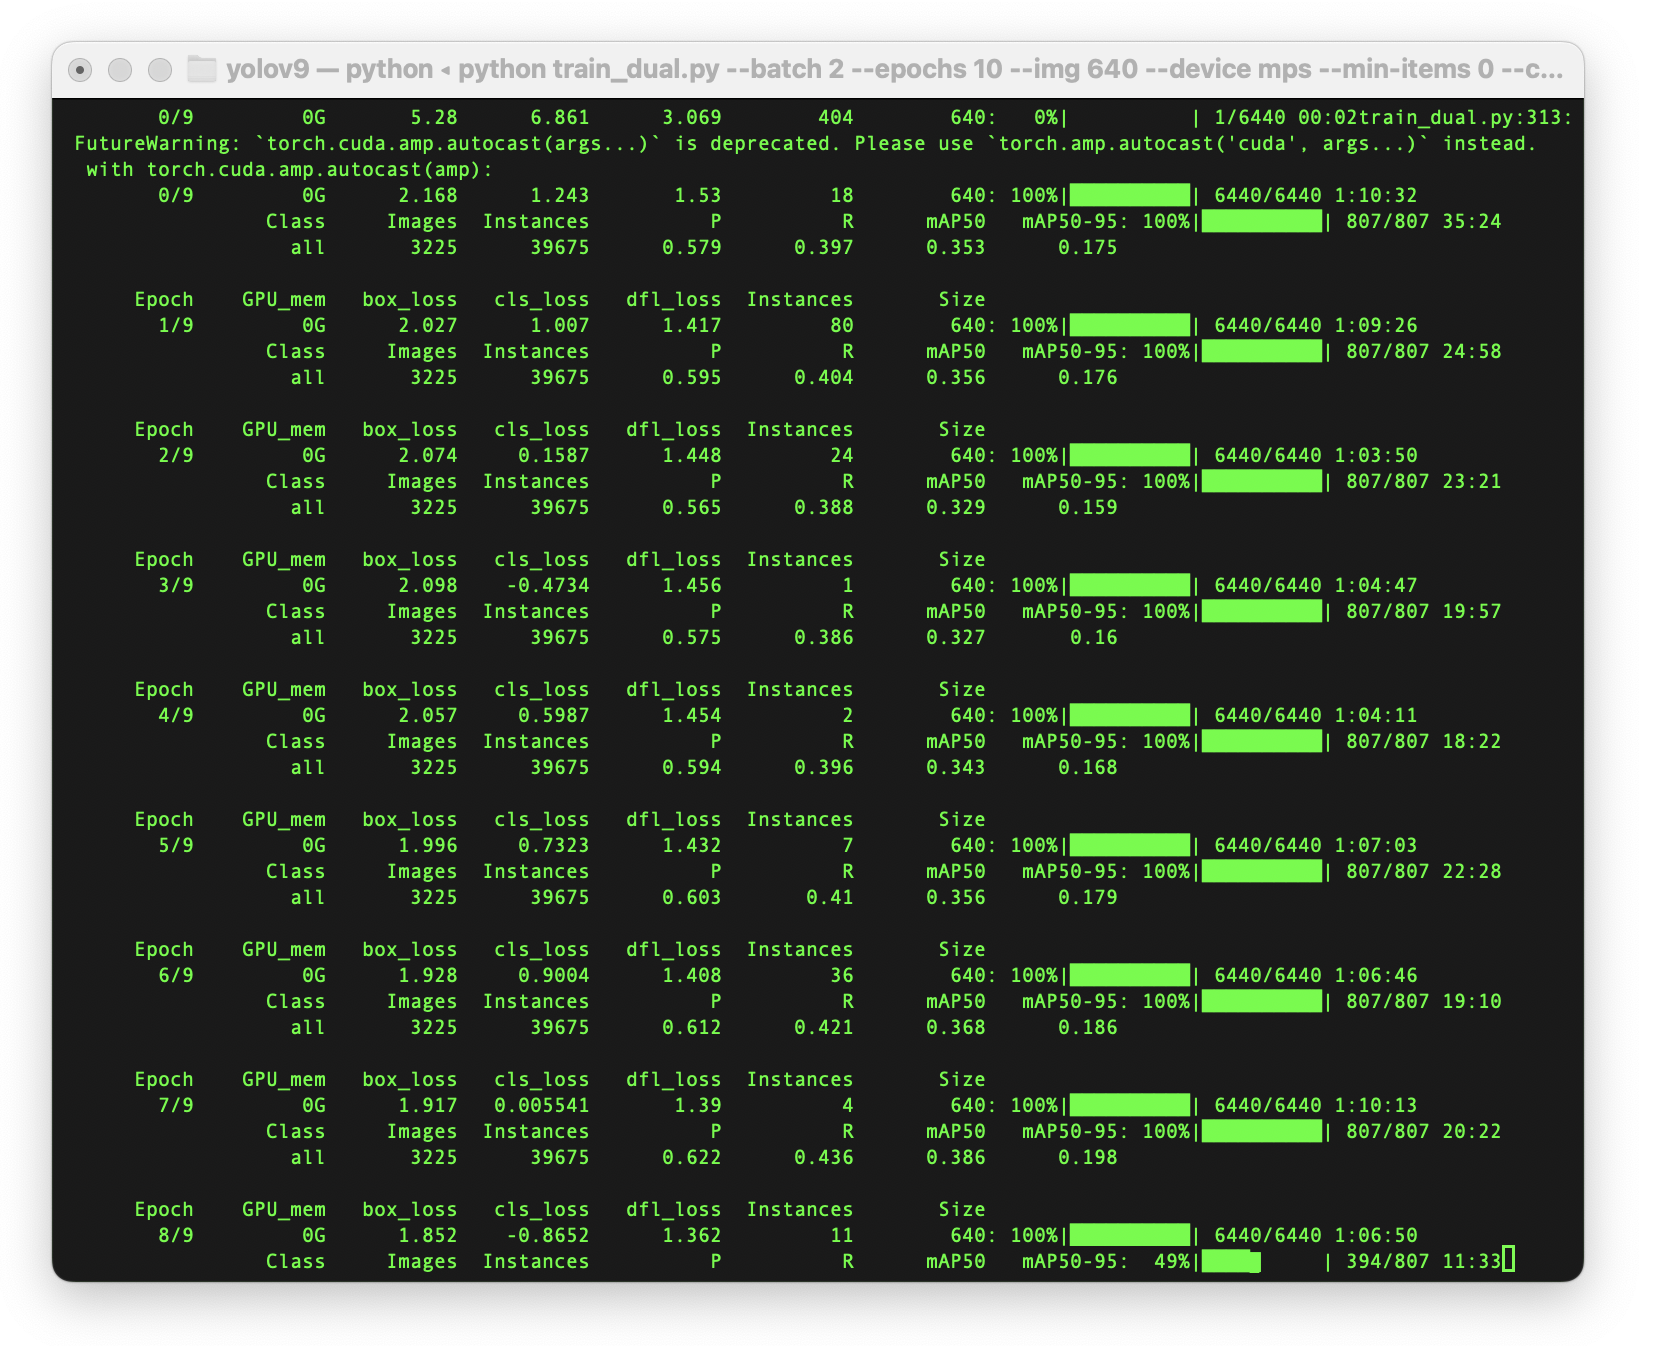This screenshot has width=1654, height=1346.
Task: Click the terminal cursor block after 11:33
Action: [x=1509, y=1260]
